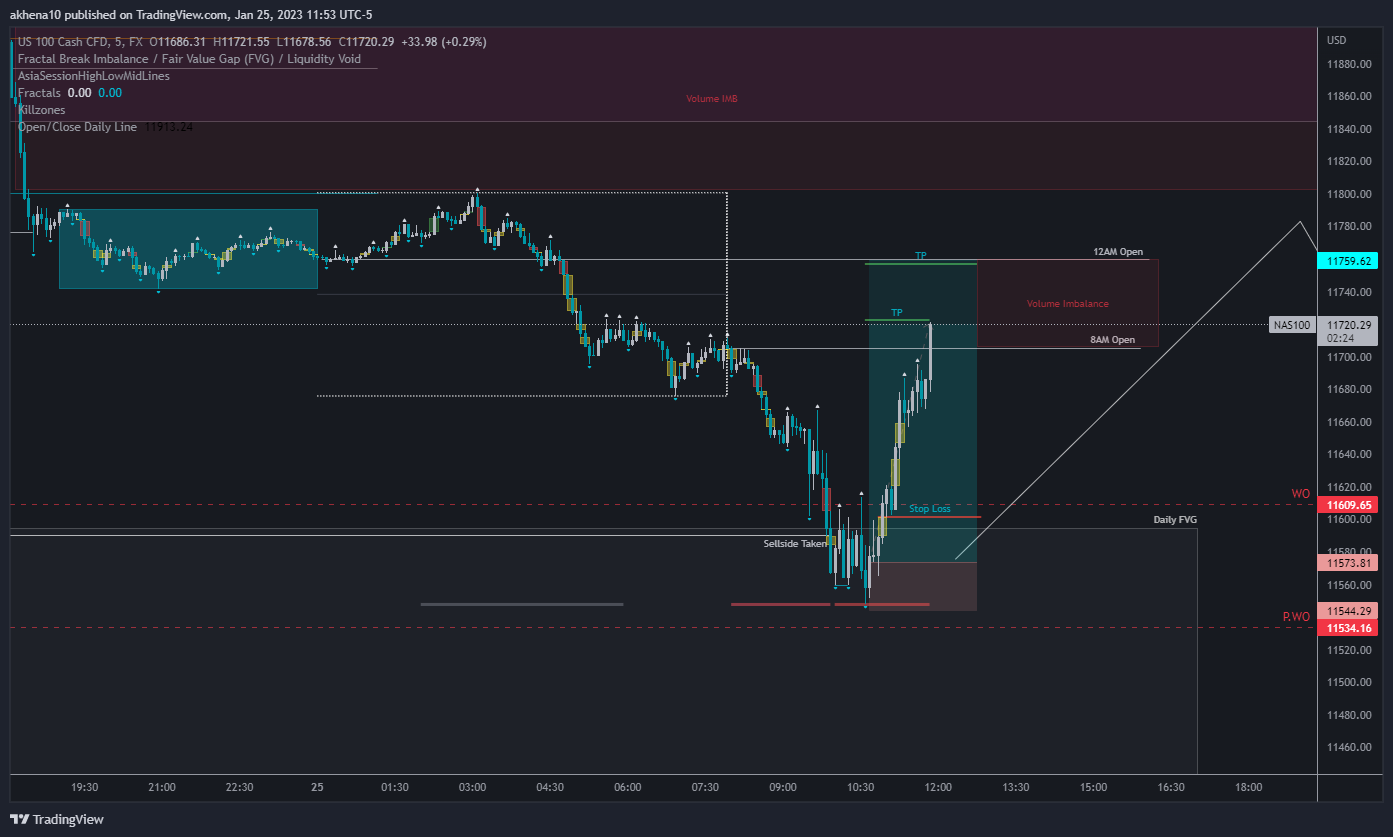This screenshot has width=1393, height=837.
Task: Click the red 11609.65 WO price tag
Action: [1348, 506]
